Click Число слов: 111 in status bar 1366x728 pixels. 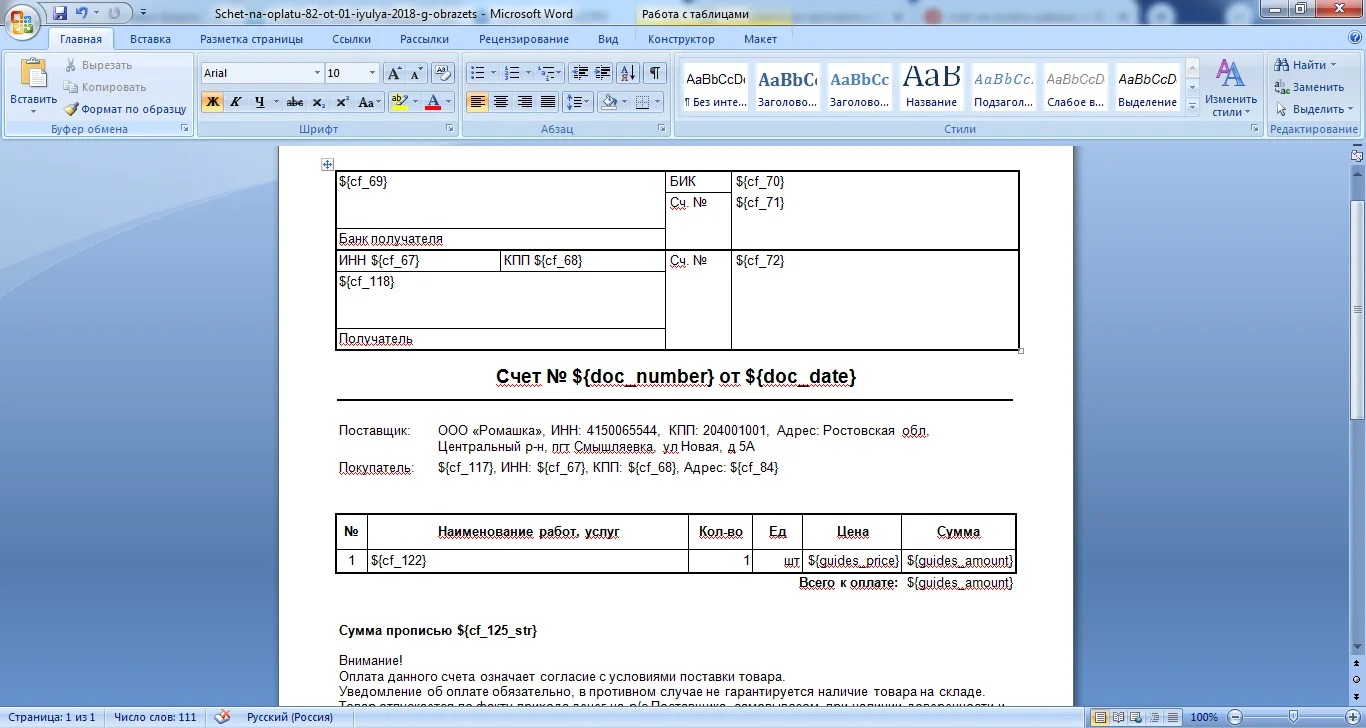[x=155, y=717]
